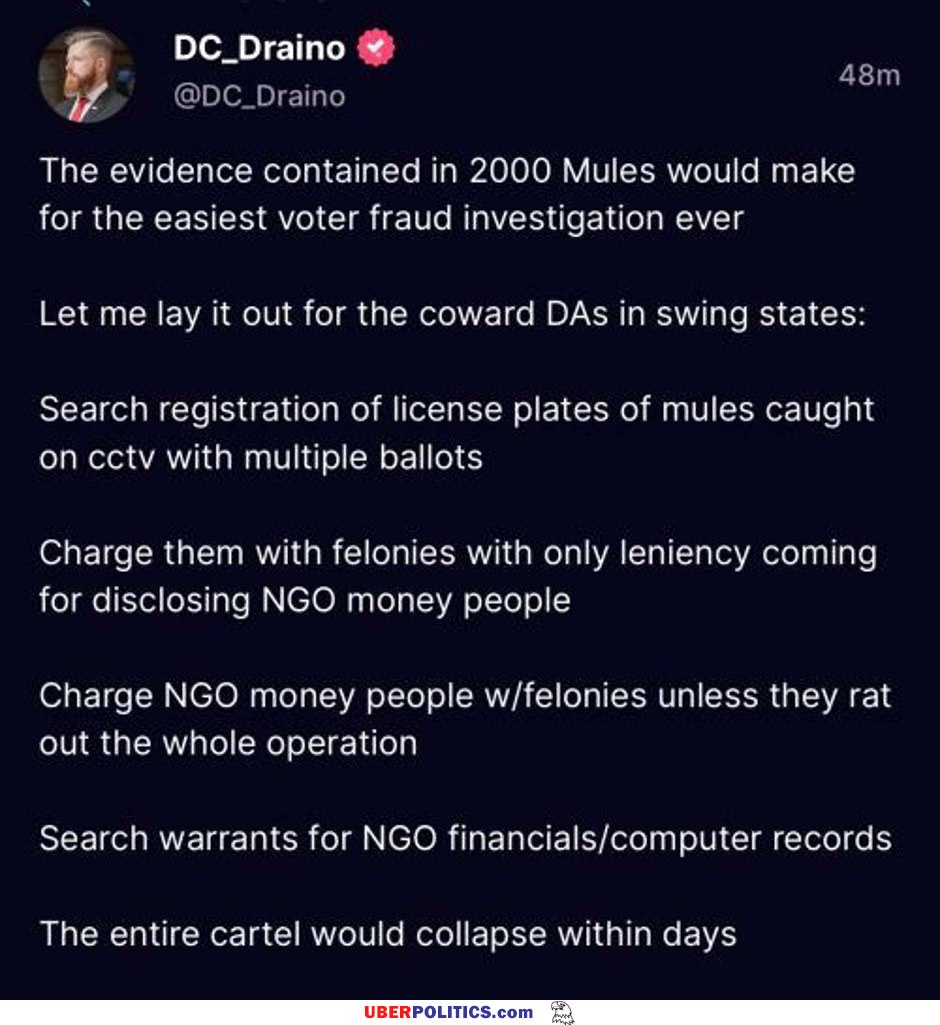Viewport: 940px width, 1025px height.
Task: Click the @DC_Draino handle
Action: 260,96
